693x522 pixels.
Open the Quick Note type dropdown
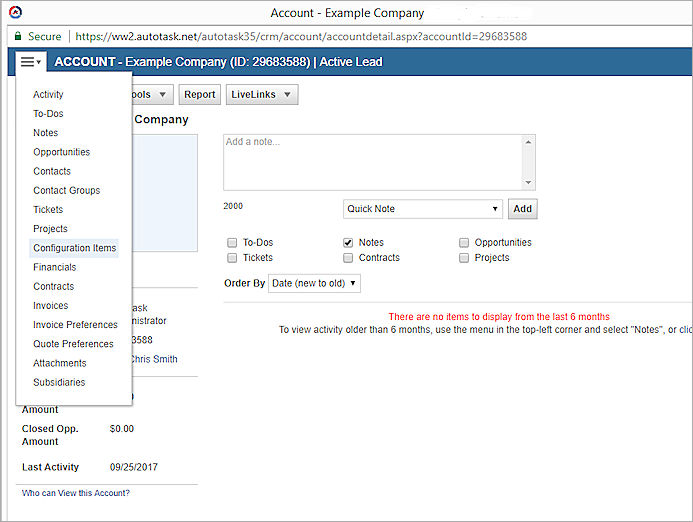coord(422,209)
